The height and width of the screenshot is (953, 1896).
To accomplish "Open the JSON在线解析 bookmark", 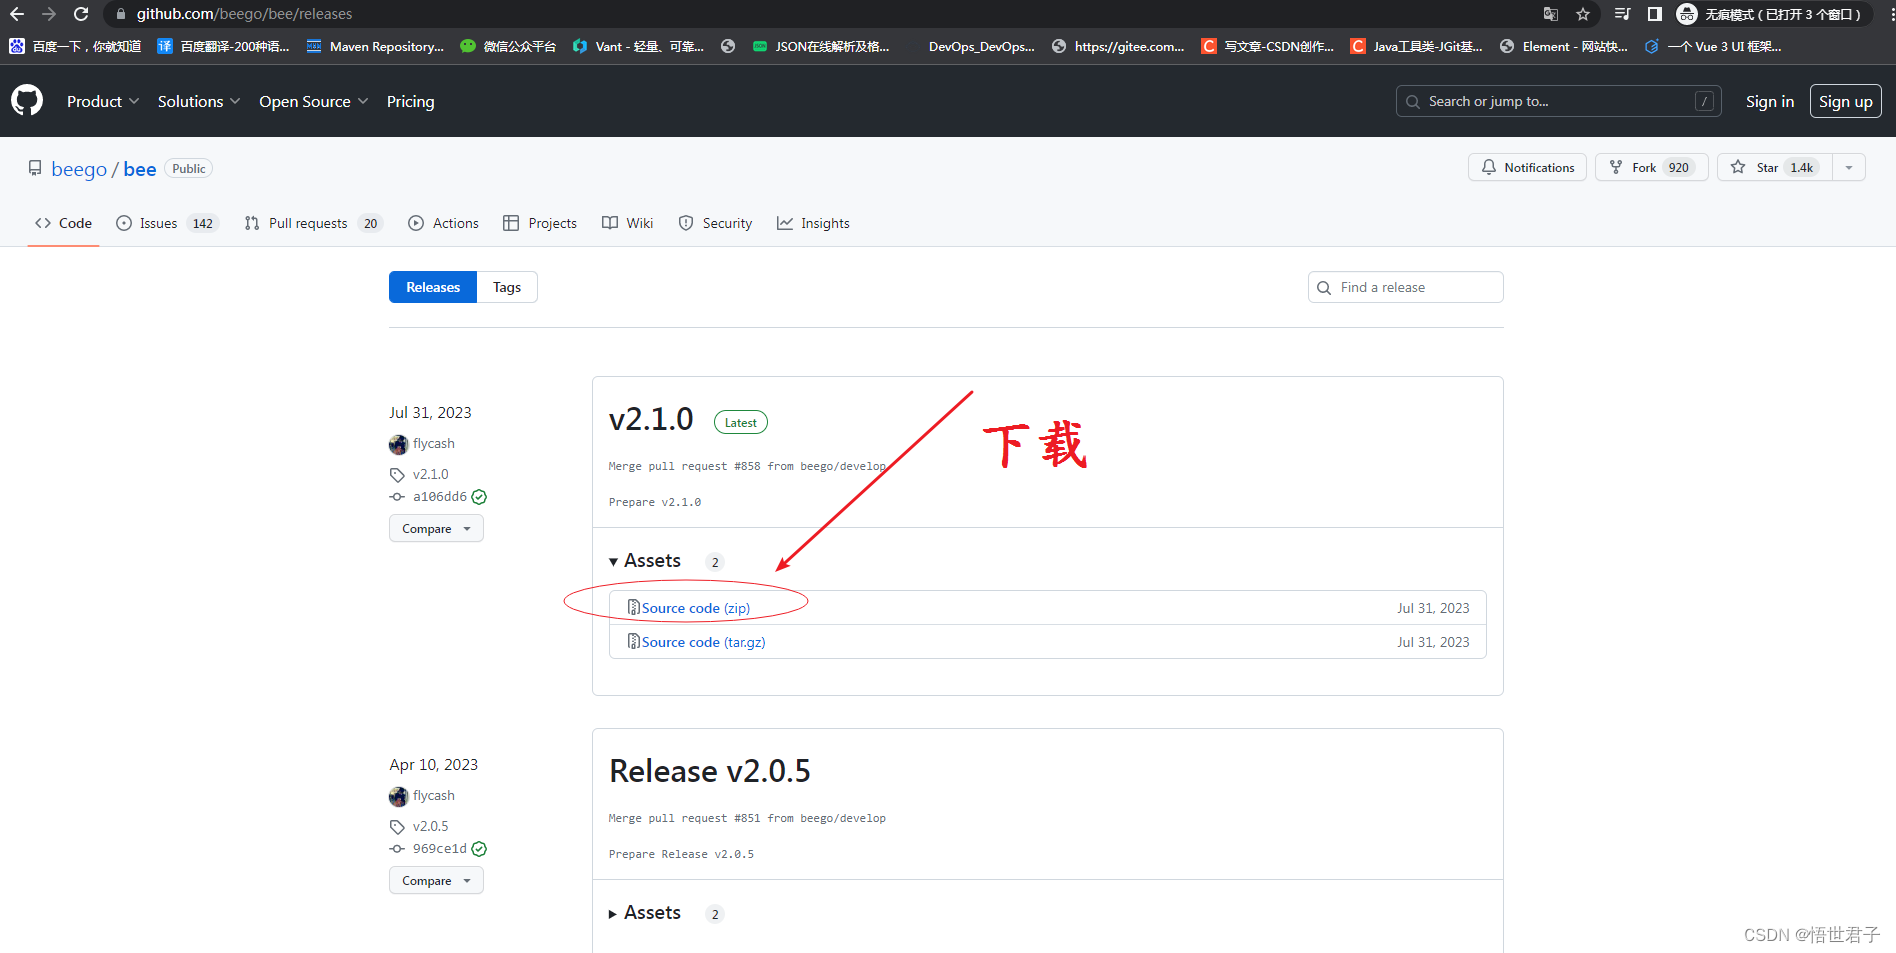I will pos(820,46).
